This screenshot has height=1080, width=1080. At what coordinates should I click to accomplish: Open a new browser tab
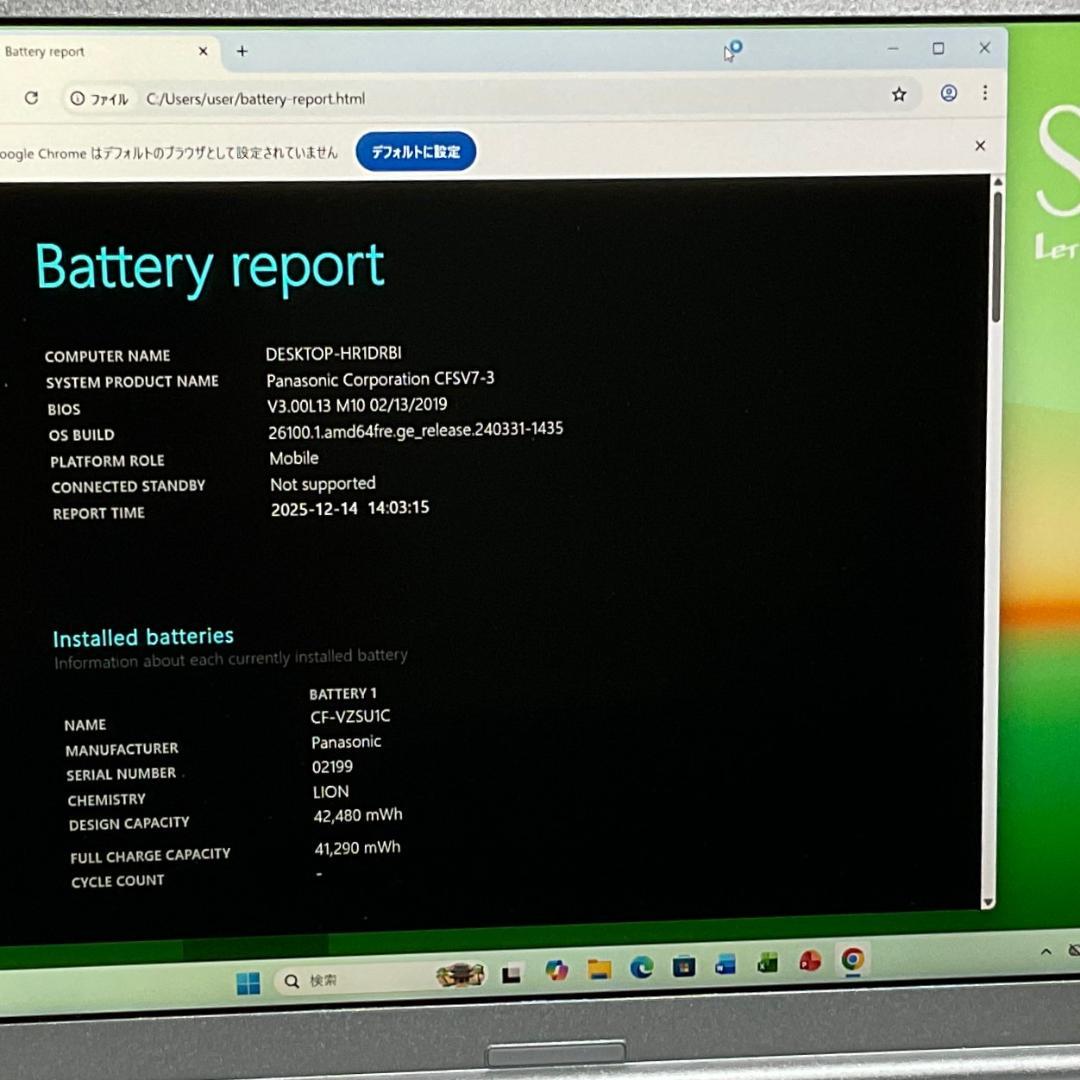pyautogui.click(x=242, y=50)
